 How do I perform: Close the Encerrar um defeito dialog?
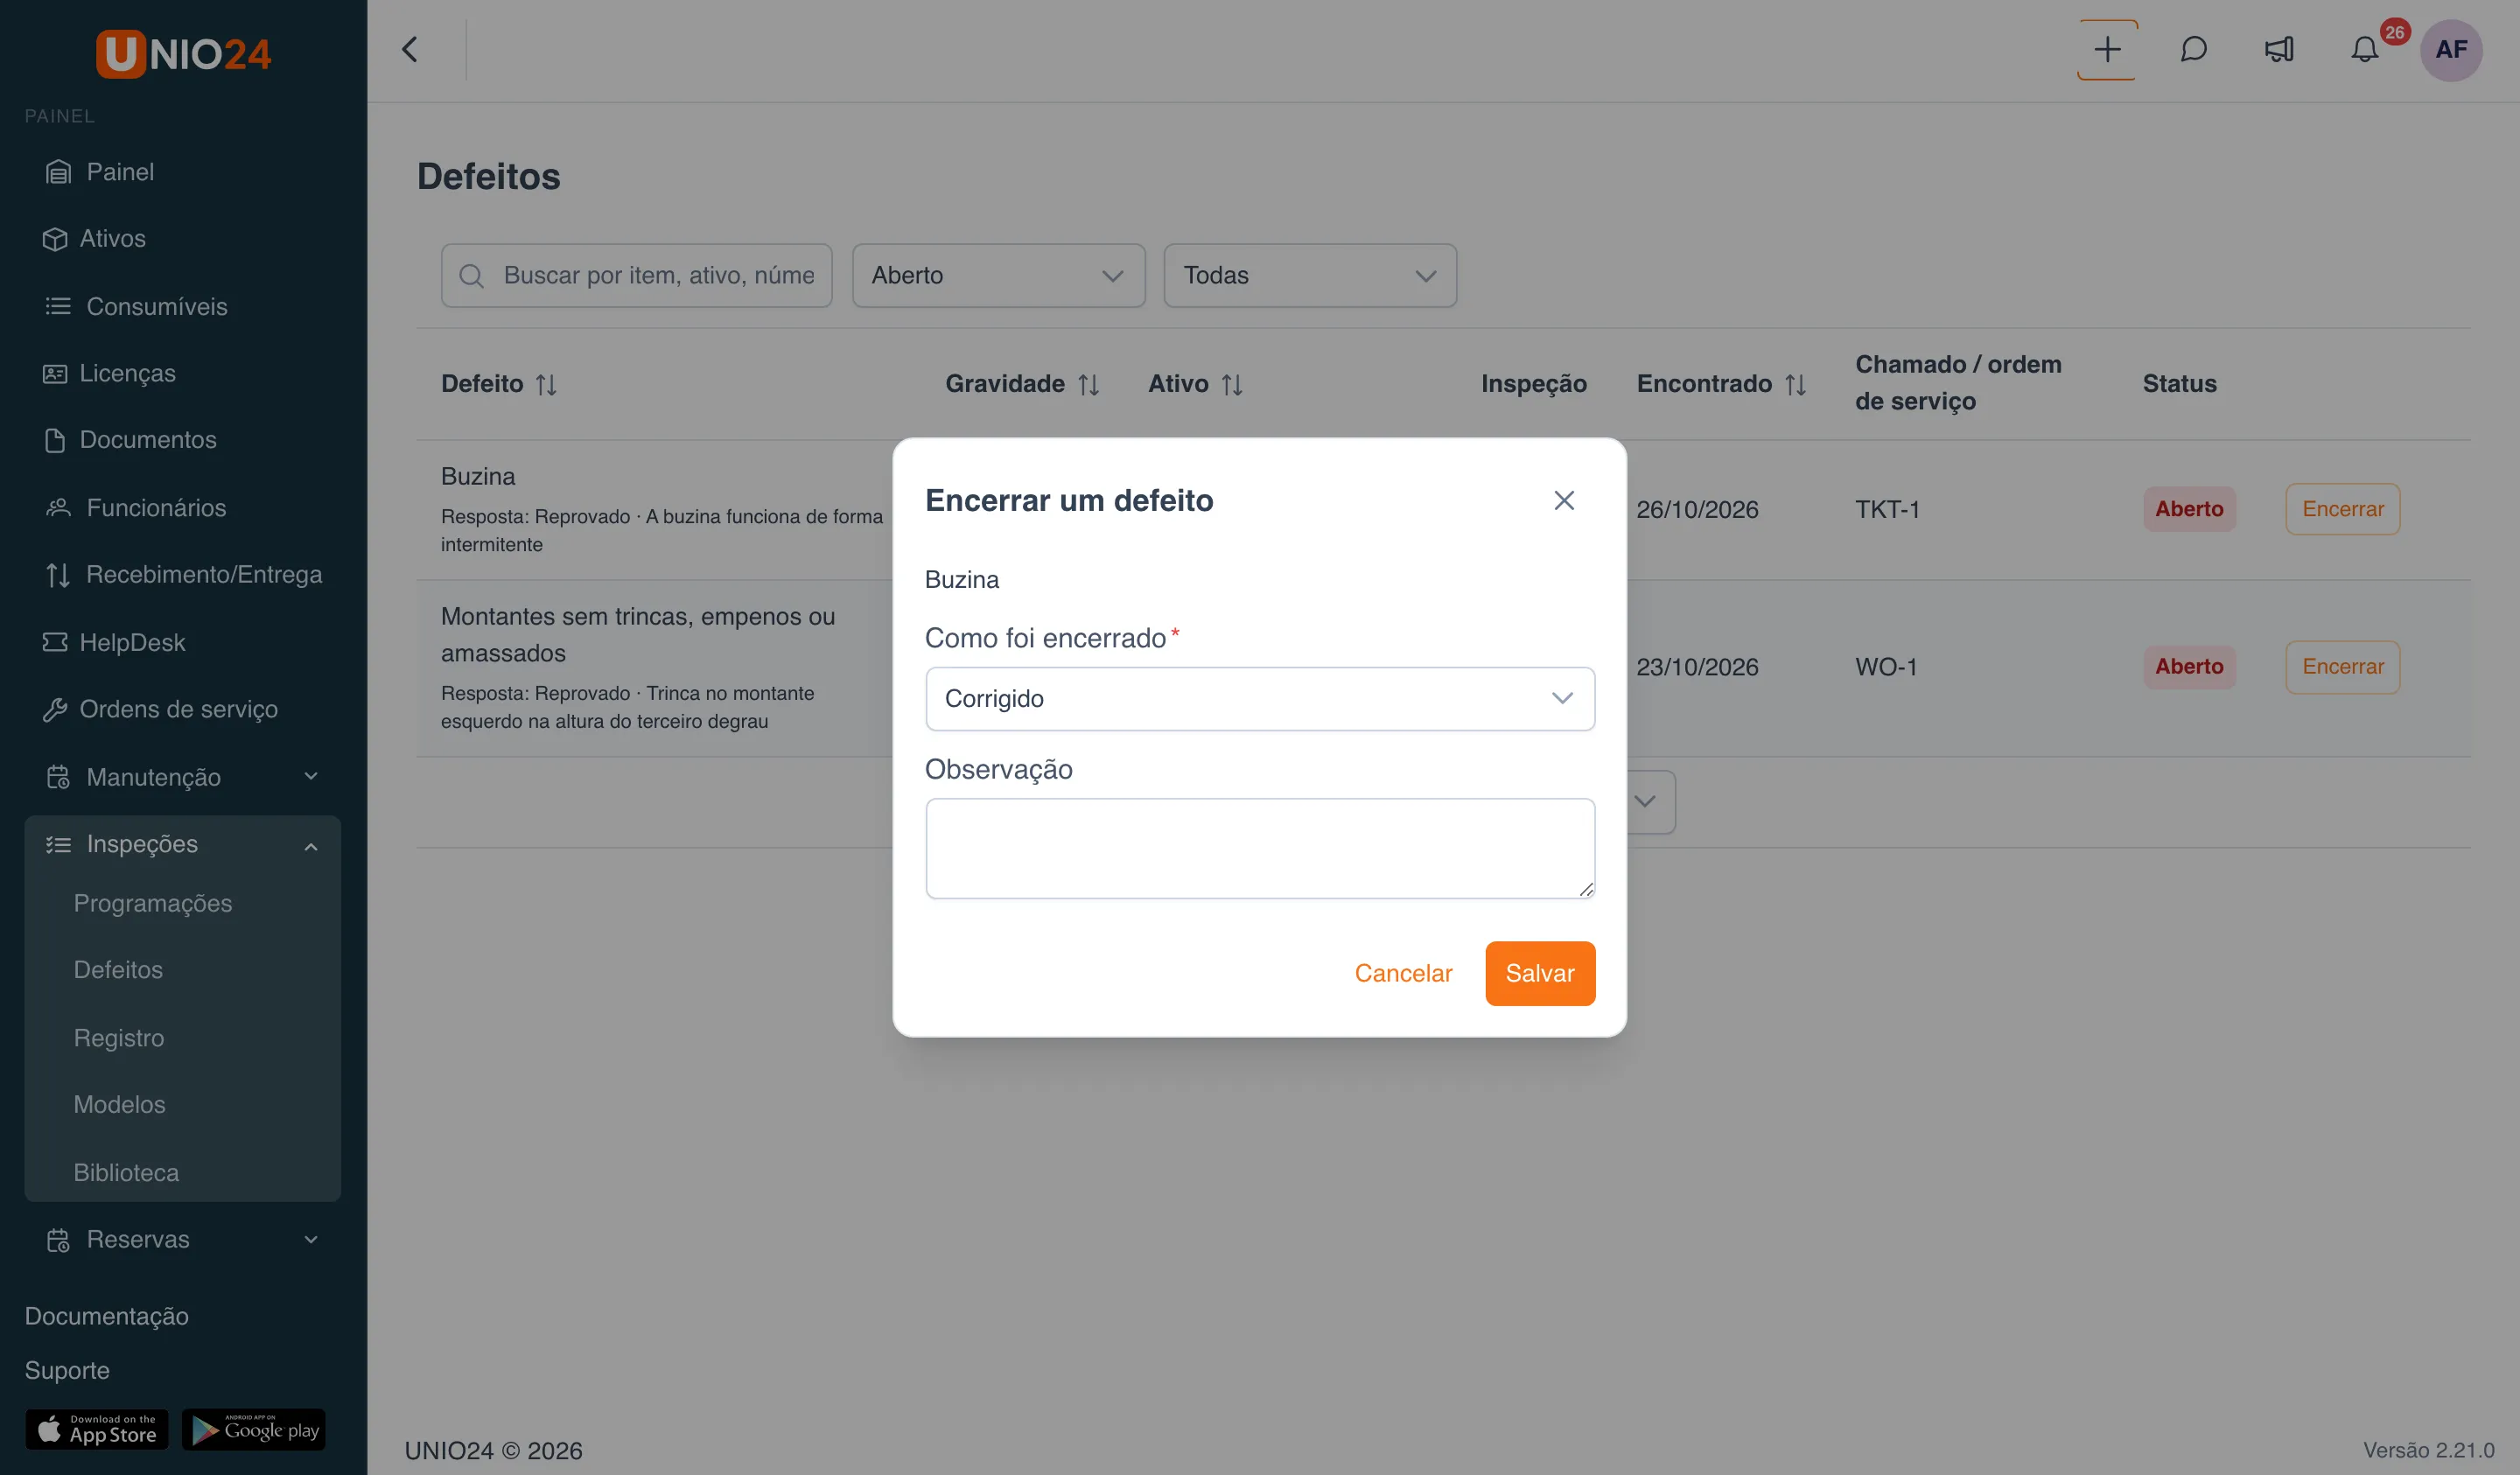click(x=1564, y=500)
